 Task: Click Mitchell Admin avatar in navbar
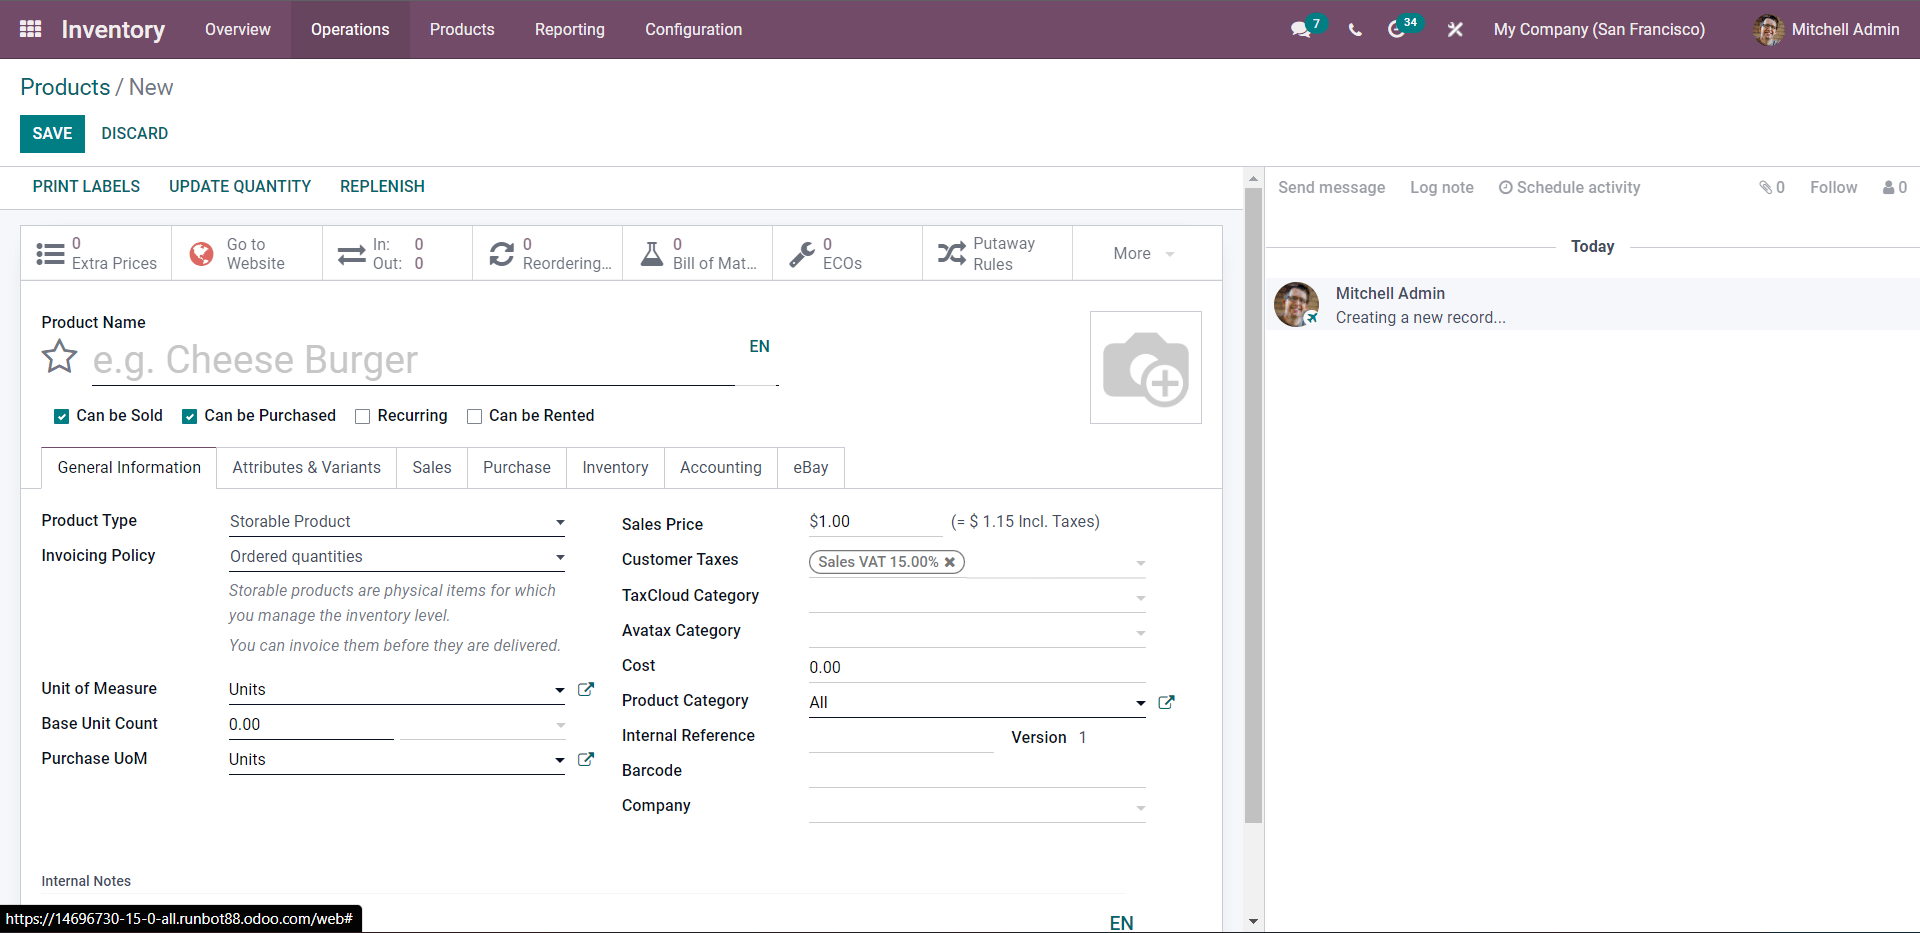click(1768, 30)
